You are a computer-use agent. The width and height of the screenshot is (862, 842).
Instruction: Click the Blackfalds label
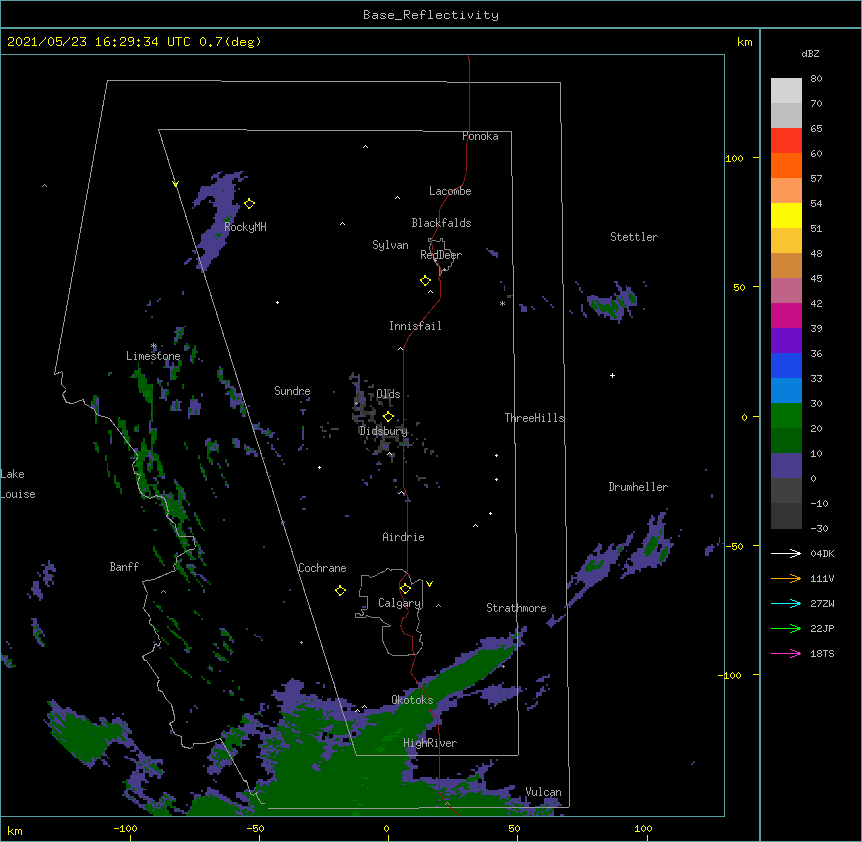coord(441,223)
